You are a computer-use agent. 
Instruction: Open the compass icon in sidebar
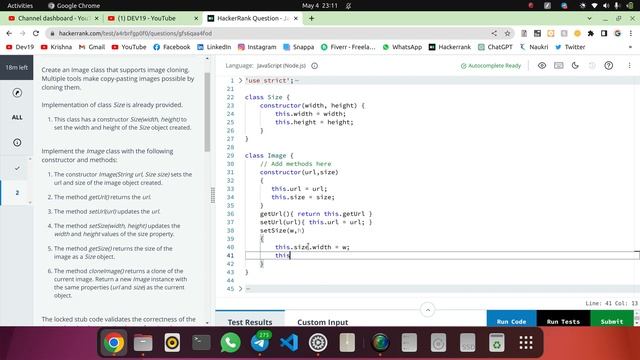[17, 93]
